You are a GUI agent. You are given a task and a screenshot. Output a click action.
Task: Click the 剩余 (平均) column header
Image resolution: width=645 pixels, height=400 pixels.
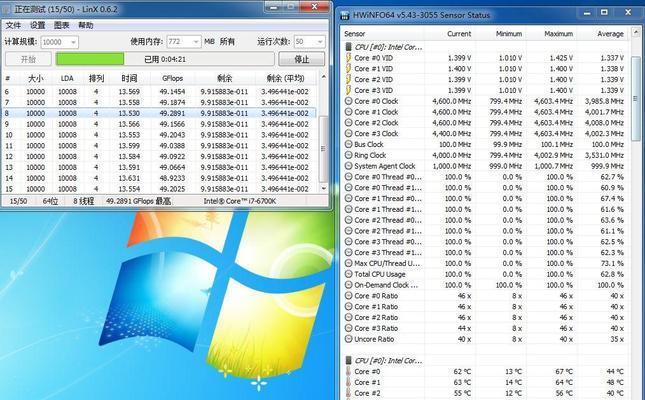(285, 78)
